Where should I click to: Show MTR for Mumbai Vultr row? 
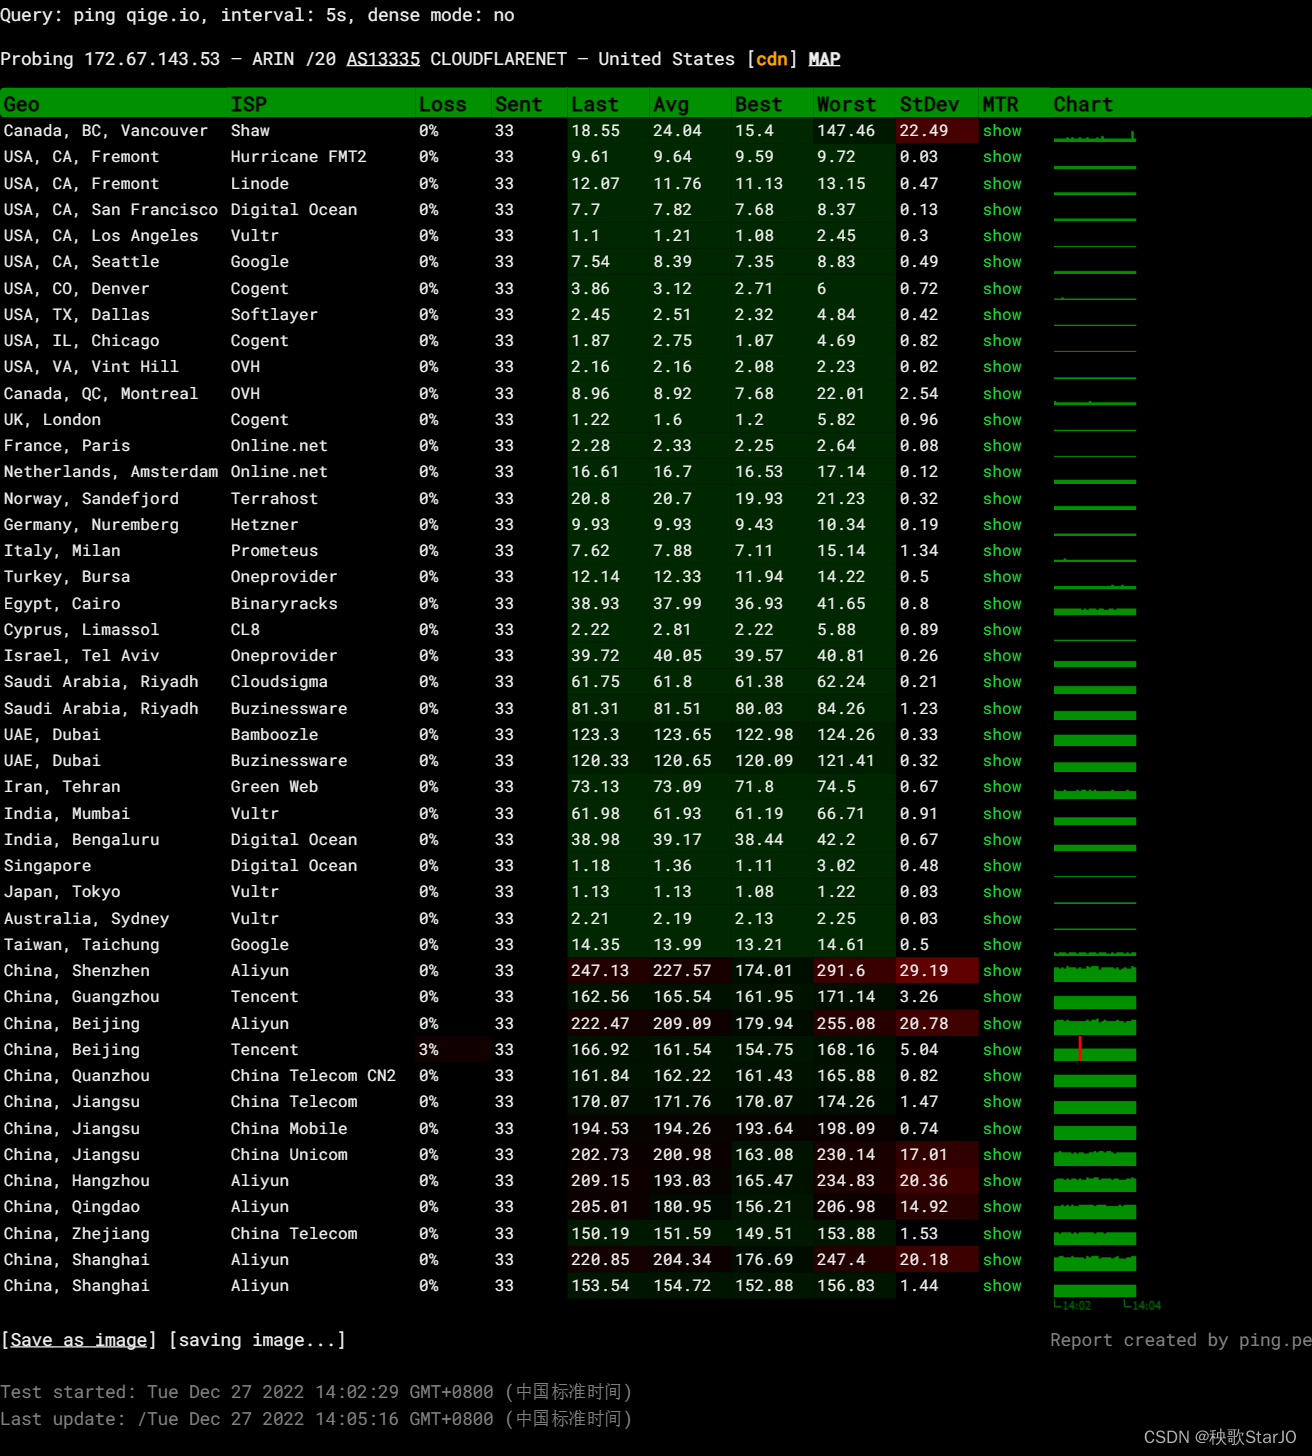coord(1002,814)
